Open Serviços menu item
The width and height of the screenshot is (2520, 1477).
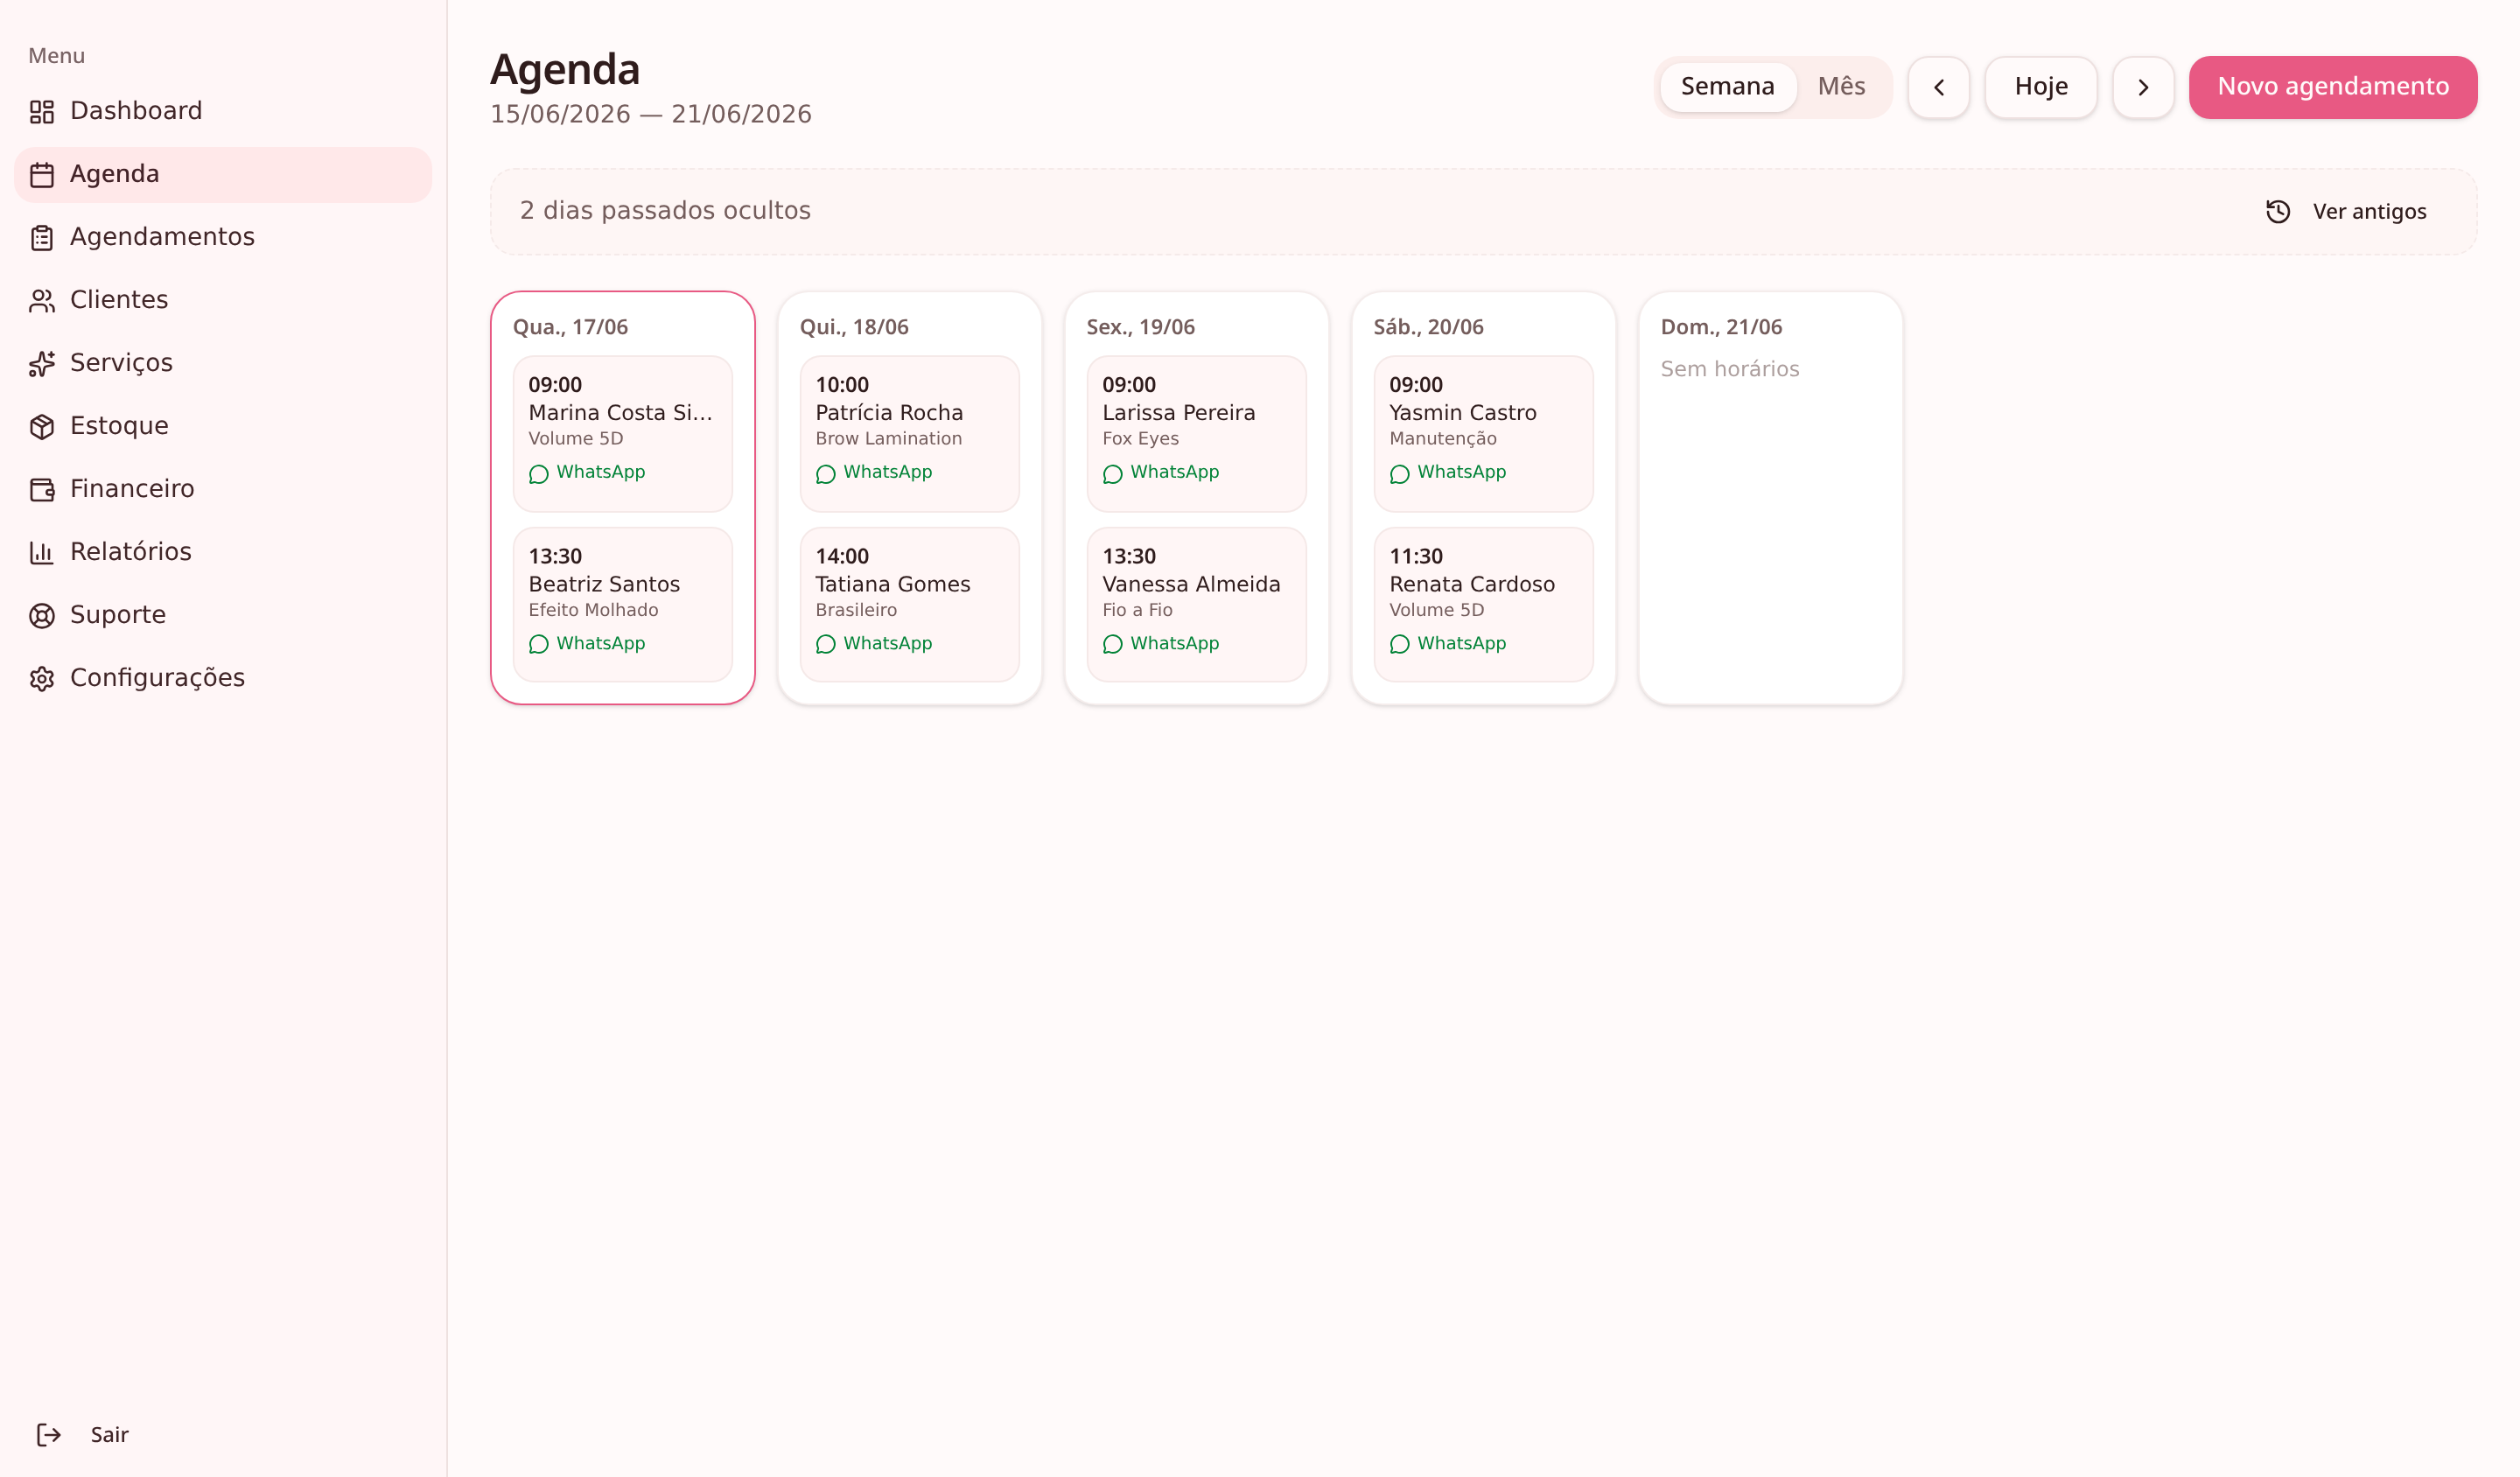[223, 363]
